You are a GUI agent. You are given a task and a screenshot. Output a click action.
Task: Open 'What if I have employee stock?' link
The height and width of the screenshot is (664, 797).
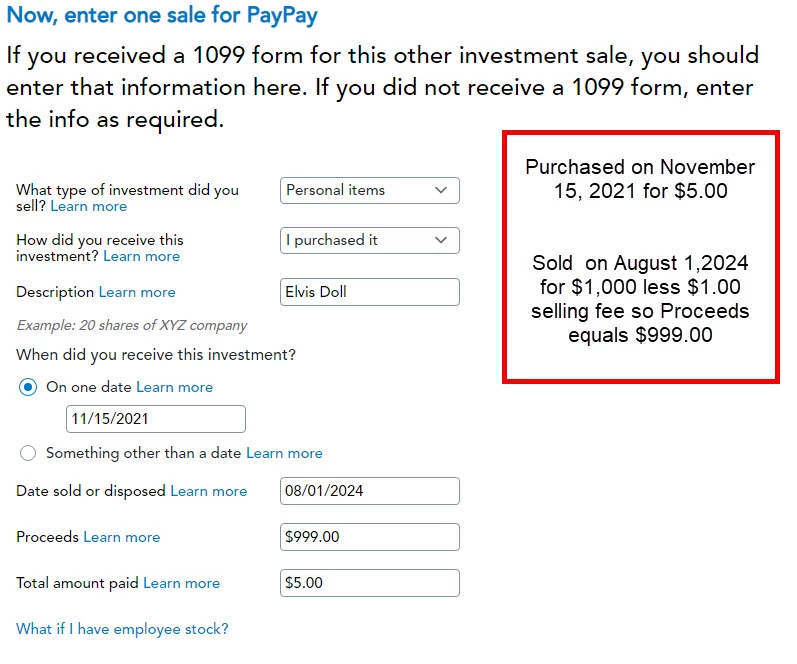[x=122, y=629]
